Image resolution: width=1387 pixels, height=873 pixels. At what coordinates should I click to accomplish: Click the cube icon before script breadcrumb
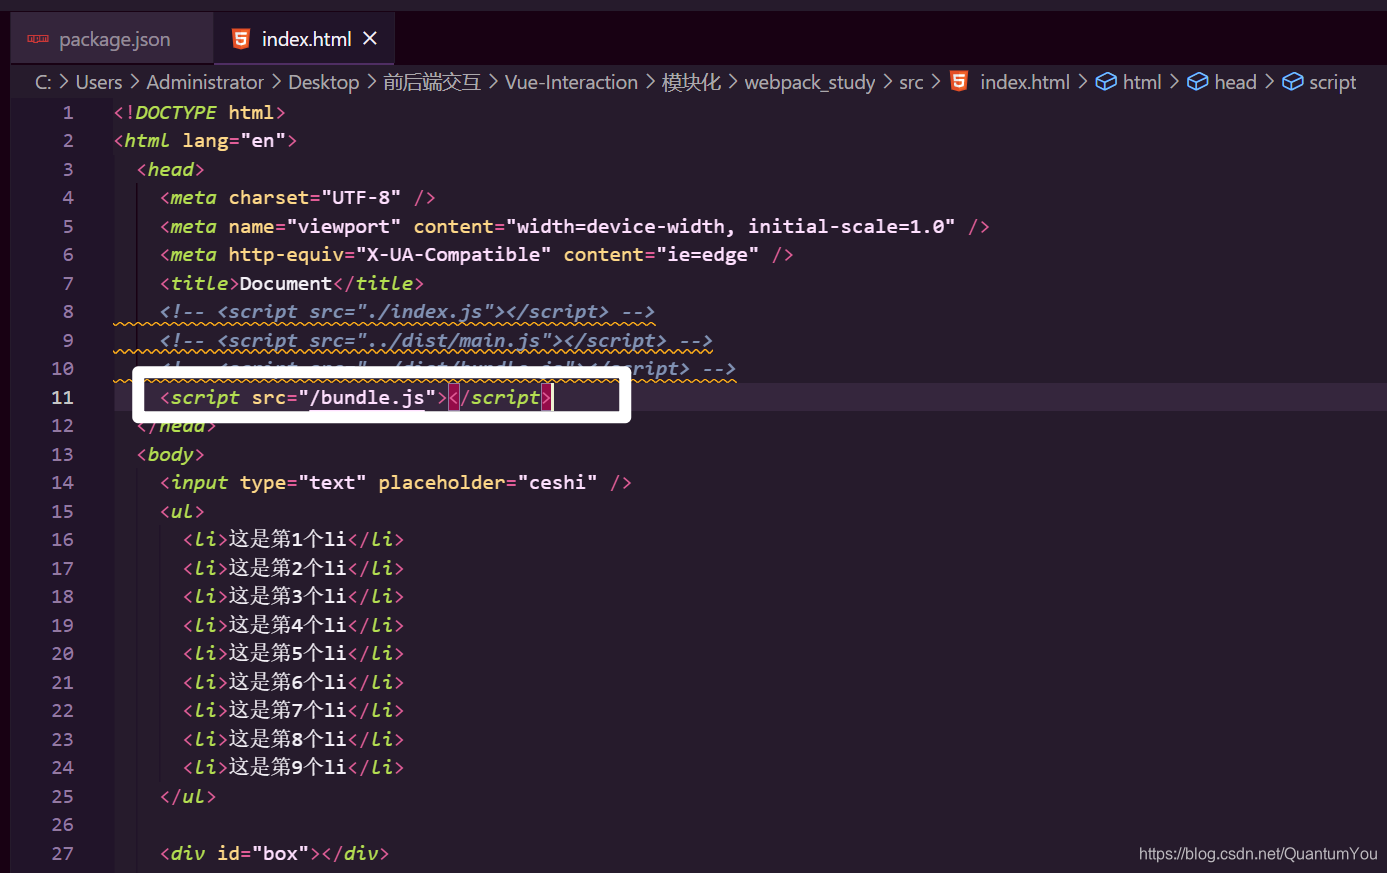[1293, 82]
